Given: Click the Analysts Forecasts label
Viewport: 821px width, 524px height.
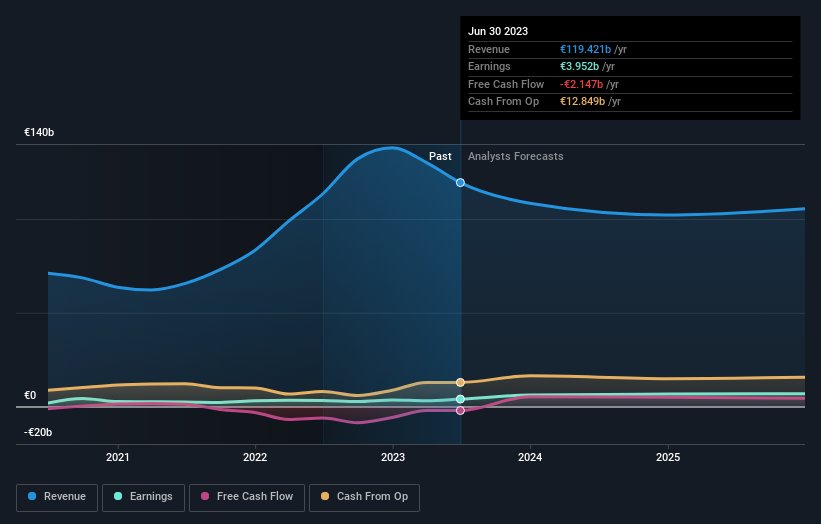Looking at the screenshot, I should [516, 157].
